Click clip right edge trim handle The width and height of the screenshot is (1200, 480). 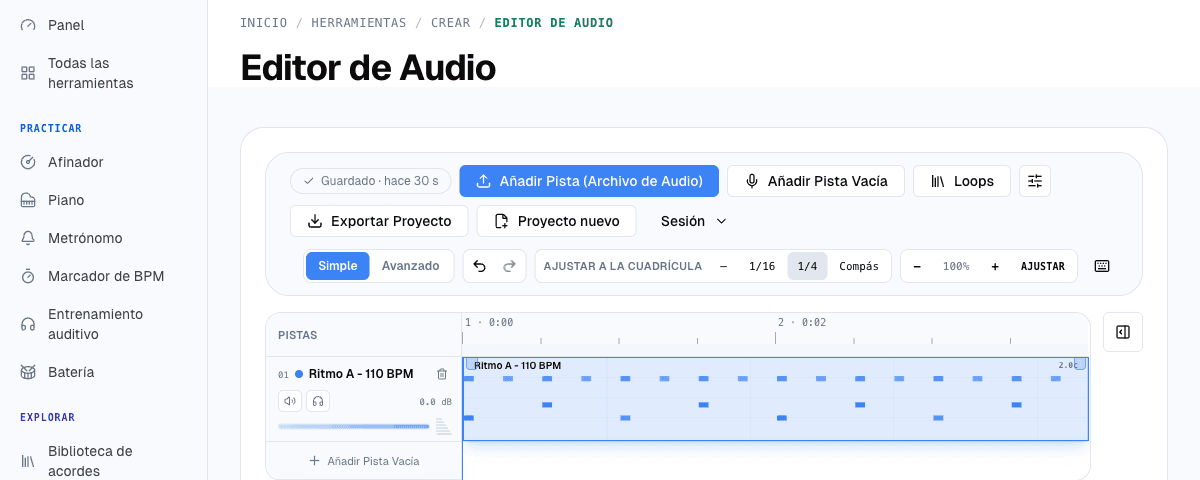click(x=1080, y=364)
